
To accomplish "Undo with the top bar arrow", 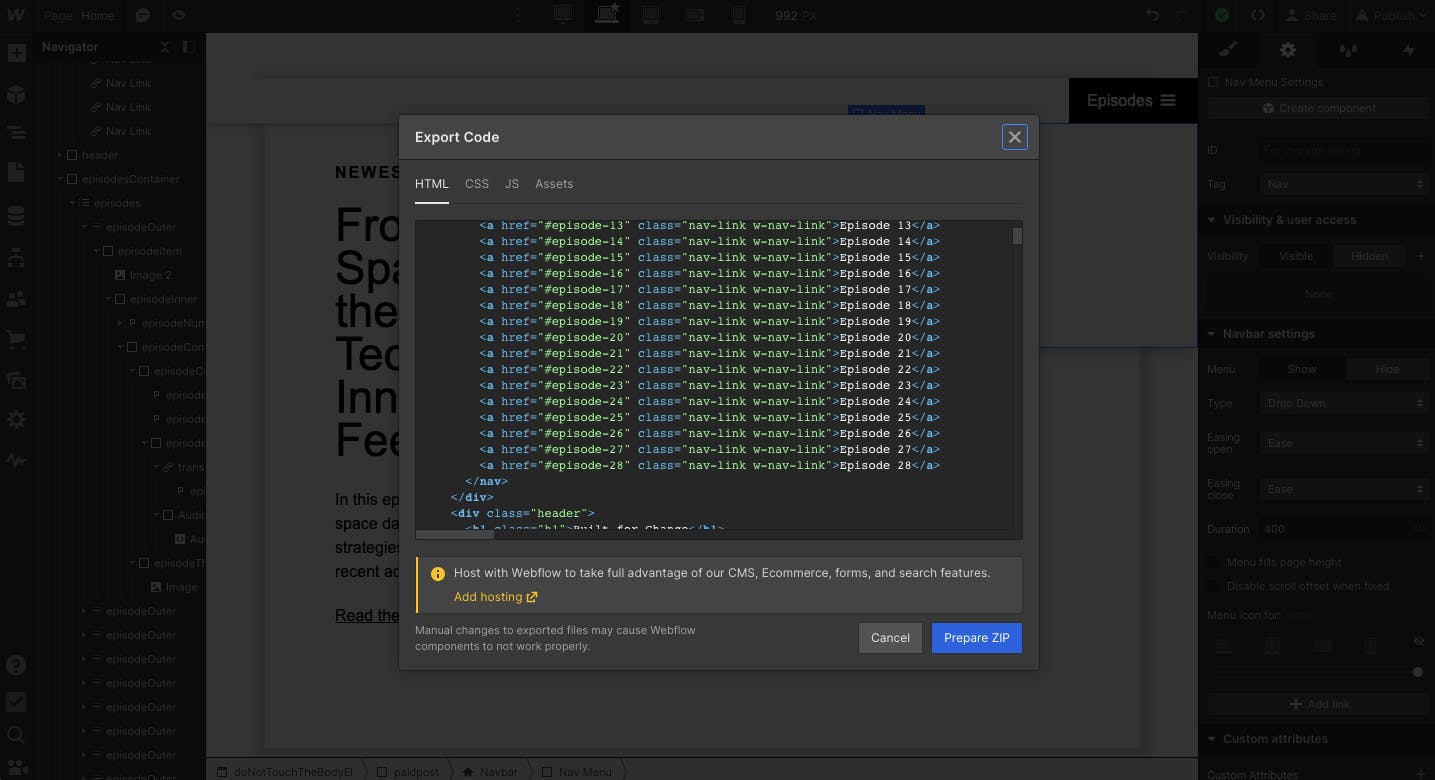I will point(1153,15).
